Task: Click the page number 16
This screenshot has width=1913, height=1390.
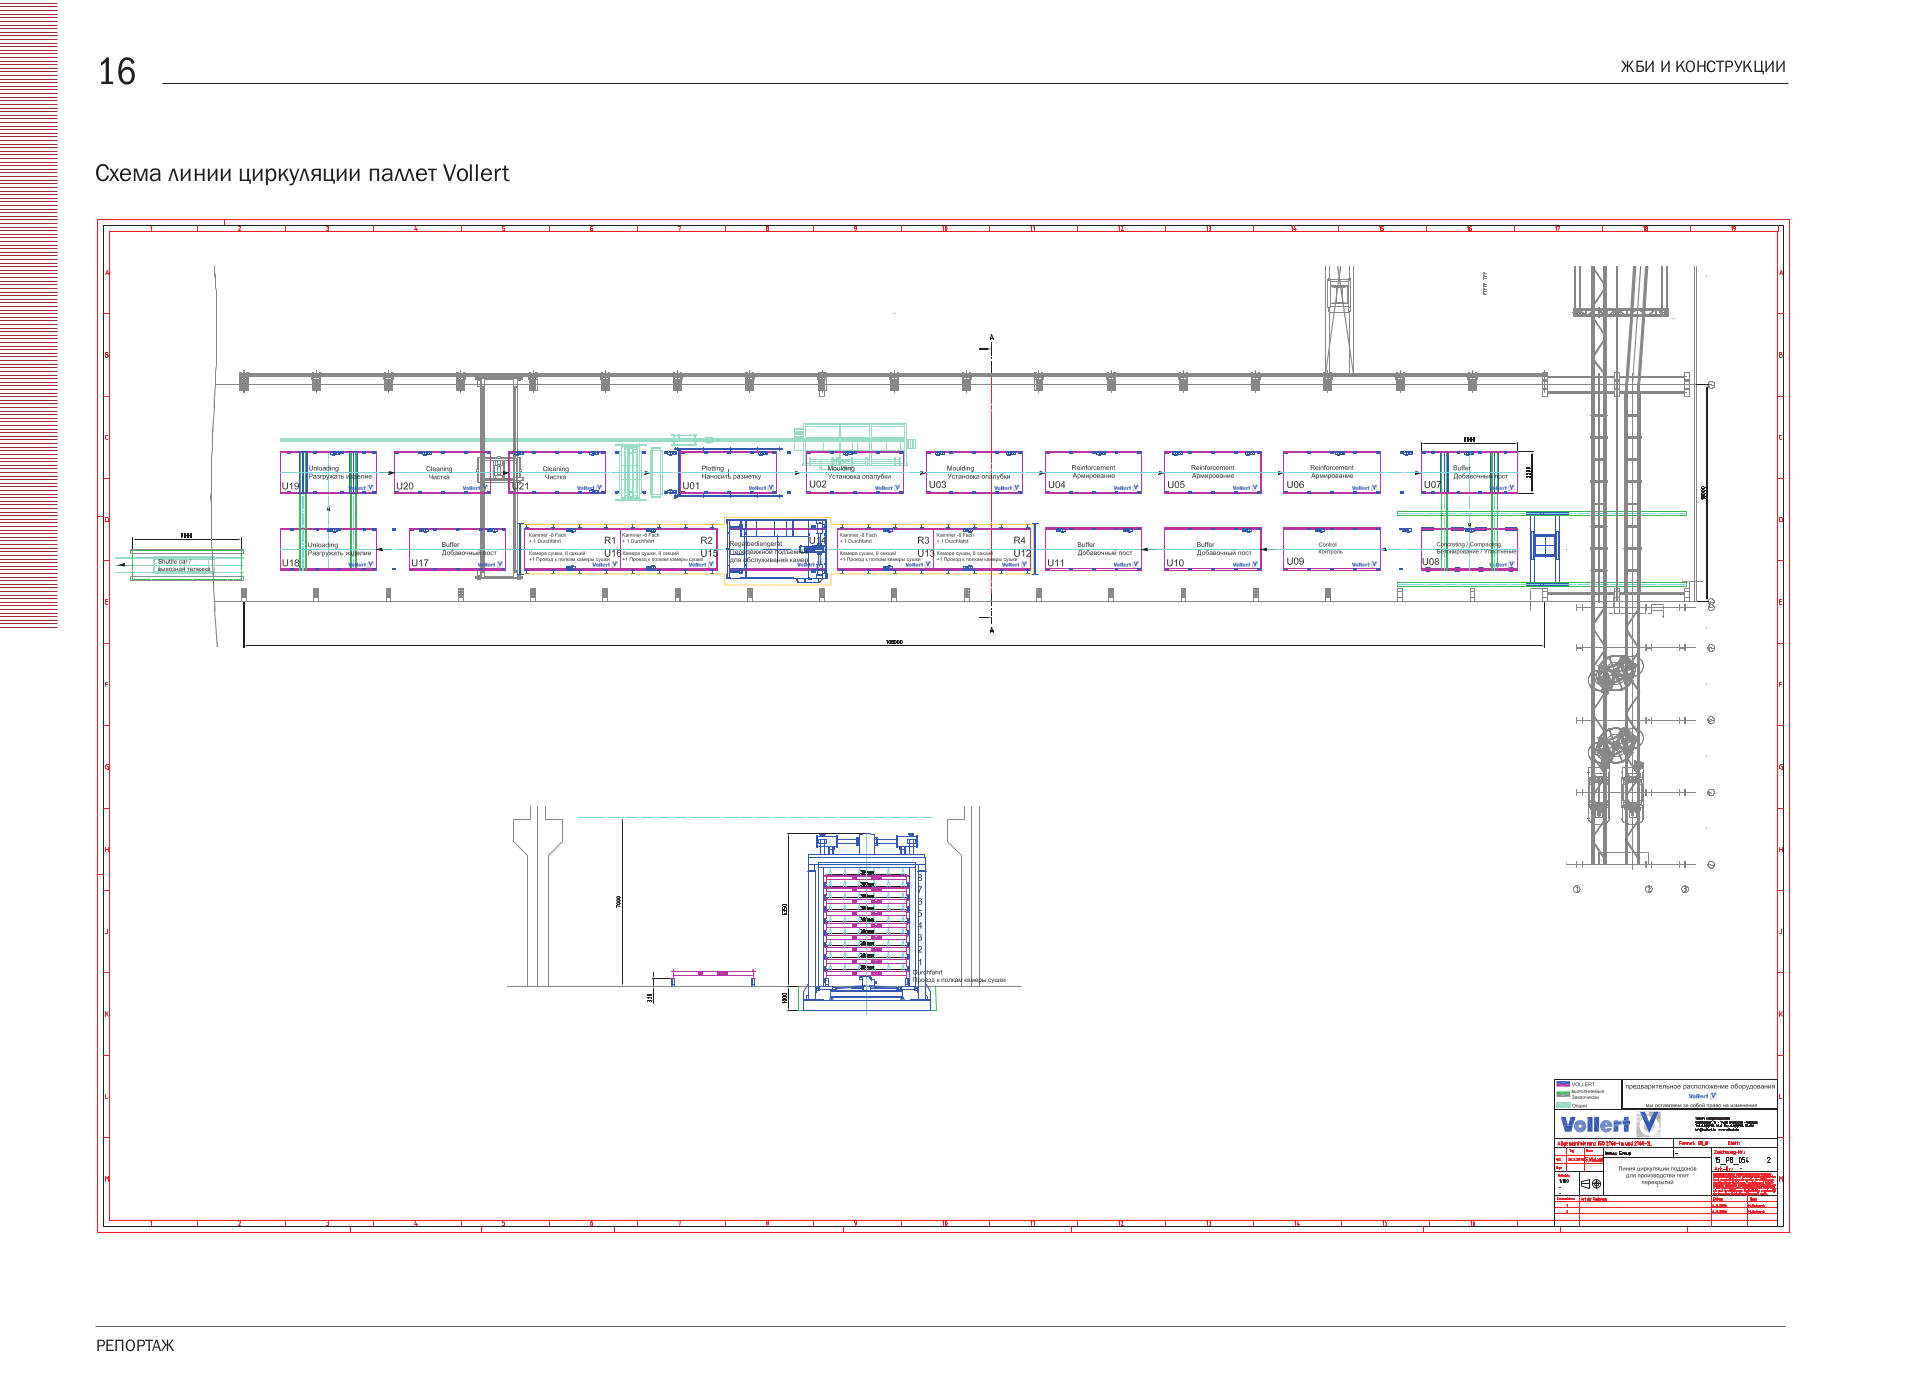Action: [116, 72]
